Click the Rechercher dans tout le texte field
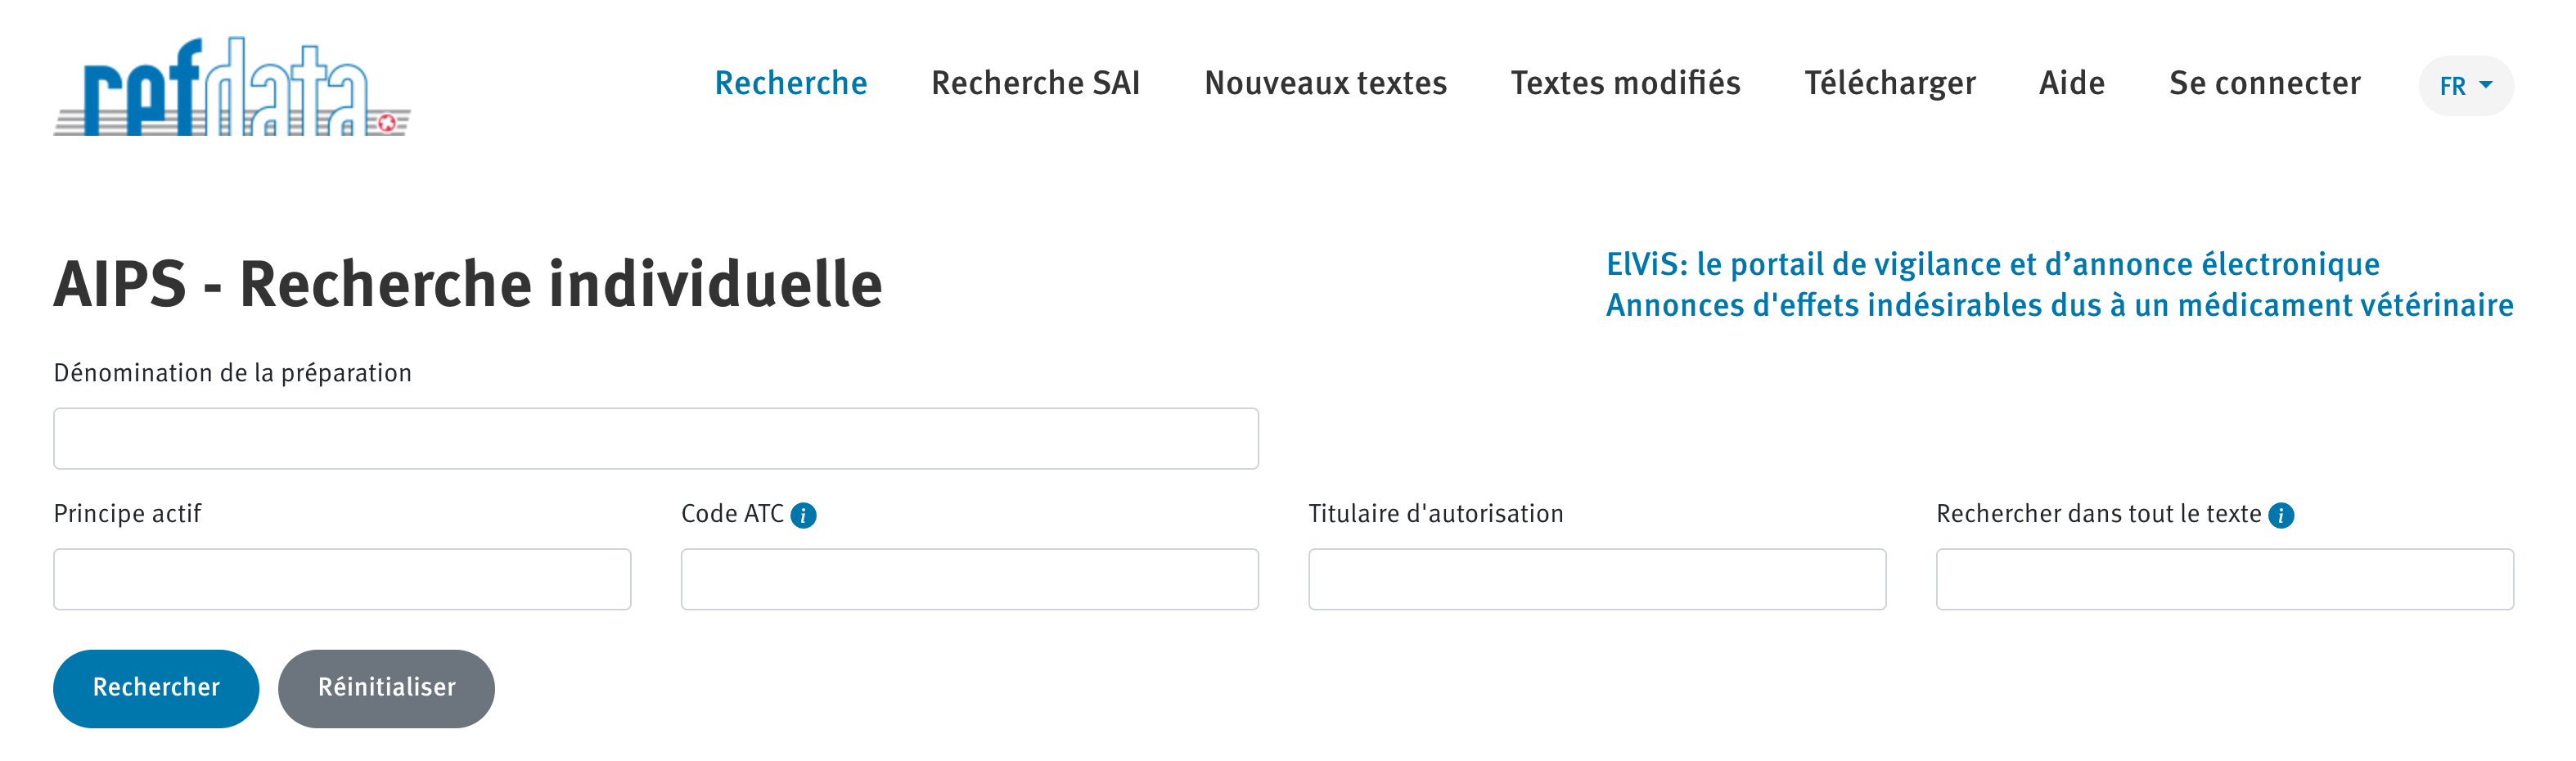Image resolution: width=2576 pixels, height=761 pixels. tap(2224, 579)
